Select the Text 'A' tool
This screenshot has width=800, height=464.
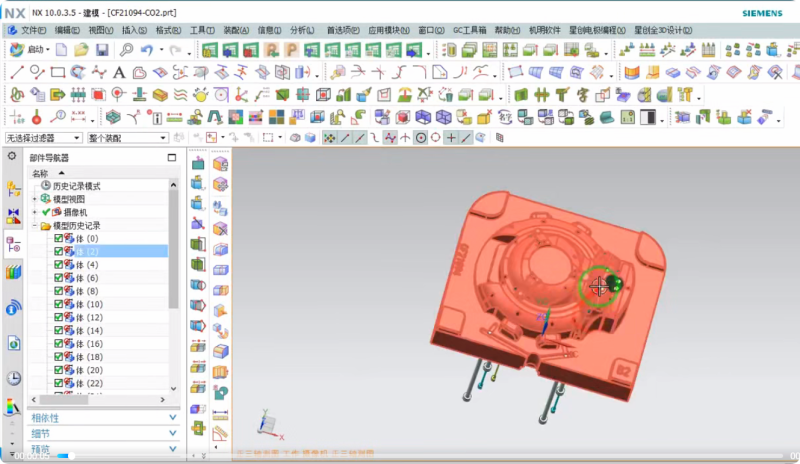pyautogui.click(x=119, y=72)
